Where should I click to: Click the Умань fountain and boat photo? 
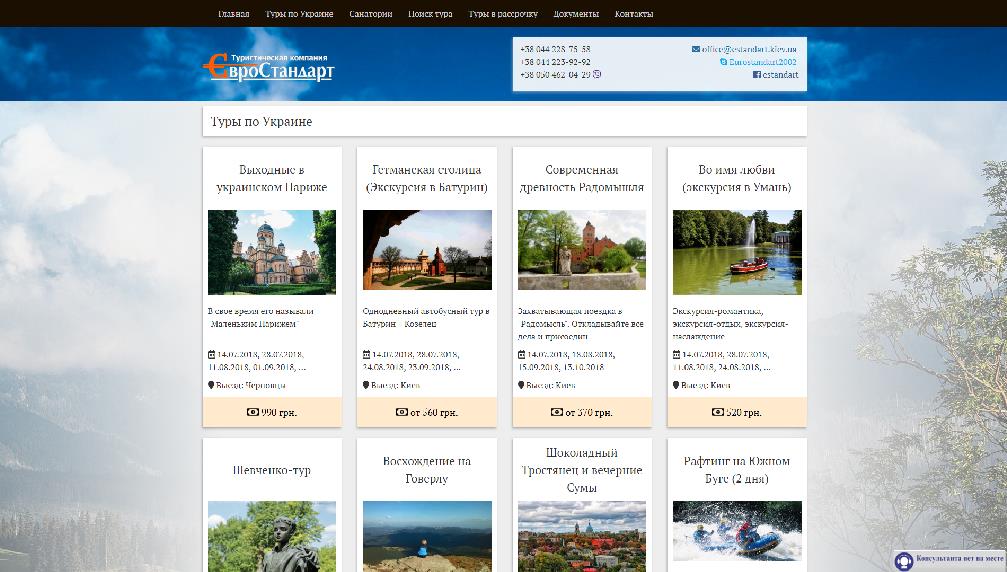click(737, 251)
